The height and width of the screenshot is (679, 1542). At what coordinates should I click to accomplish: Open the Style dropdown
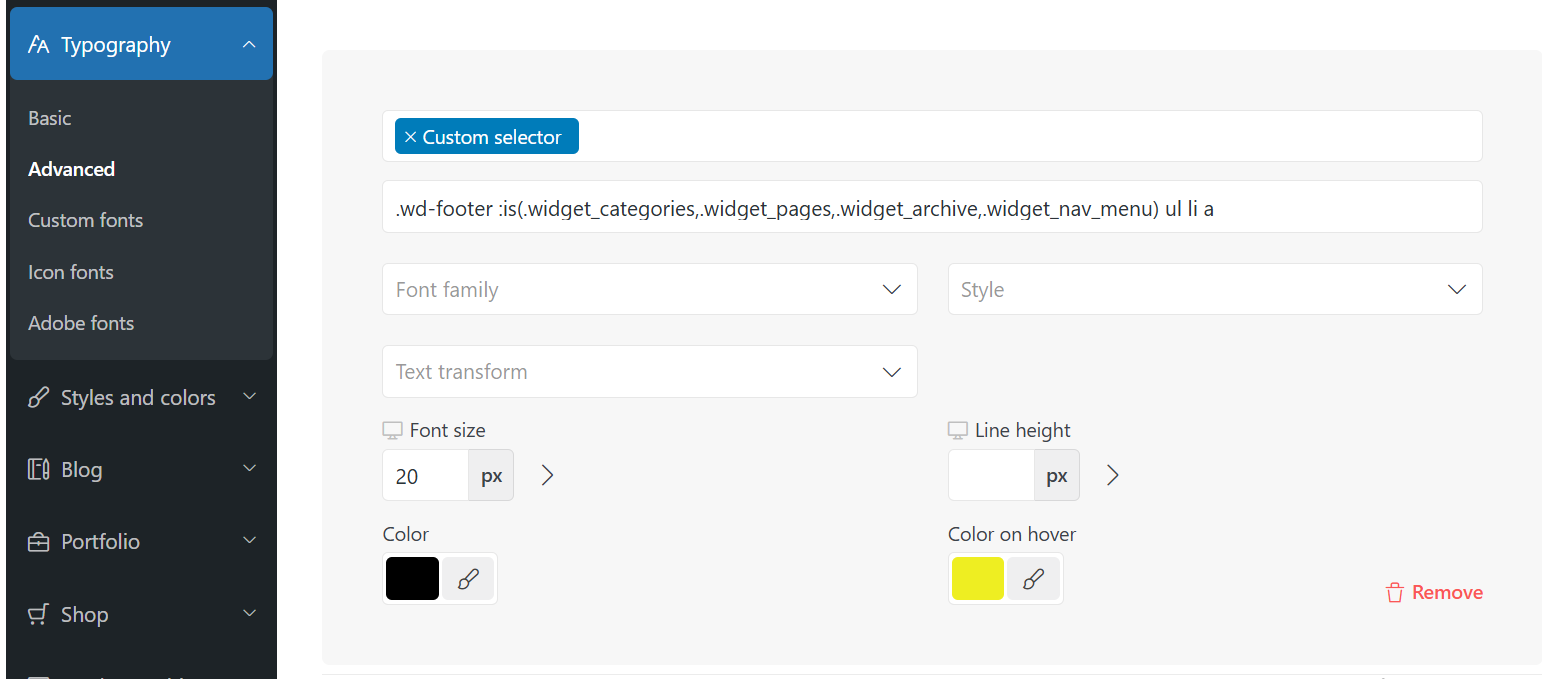(1215, 289)
